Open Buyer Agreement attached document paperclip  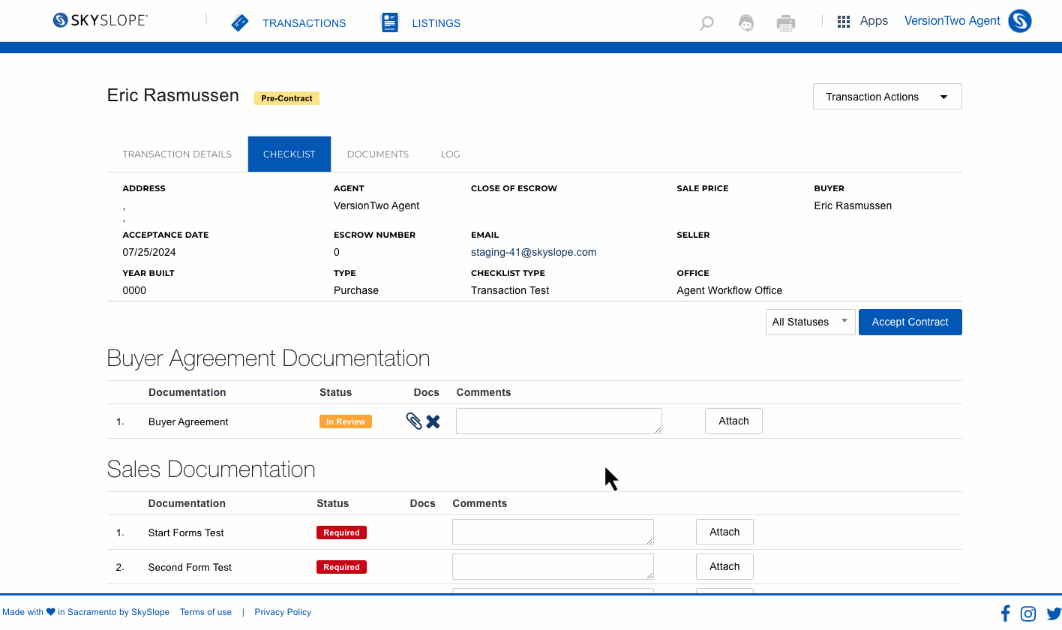tap(414, 421)
